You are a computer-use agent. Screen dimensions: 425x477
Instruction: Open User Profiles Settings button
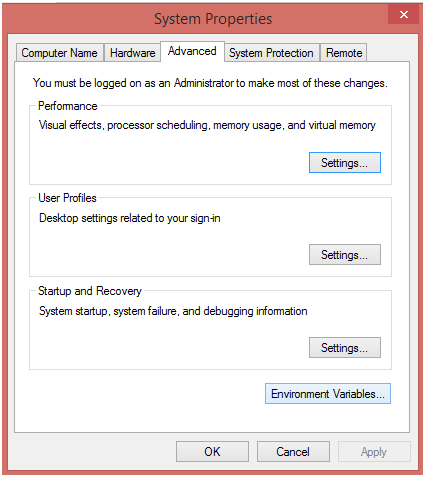pyautogui.click(x=345, y=255)
